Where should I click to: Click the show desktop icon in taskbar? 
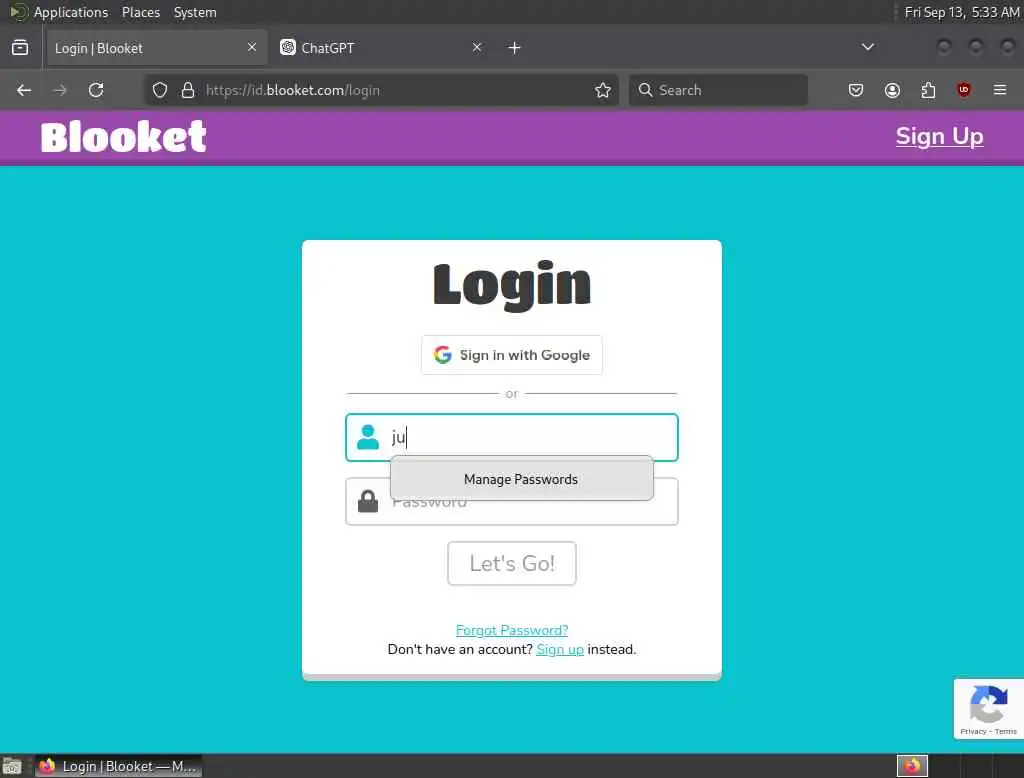[x=12, y=766]
